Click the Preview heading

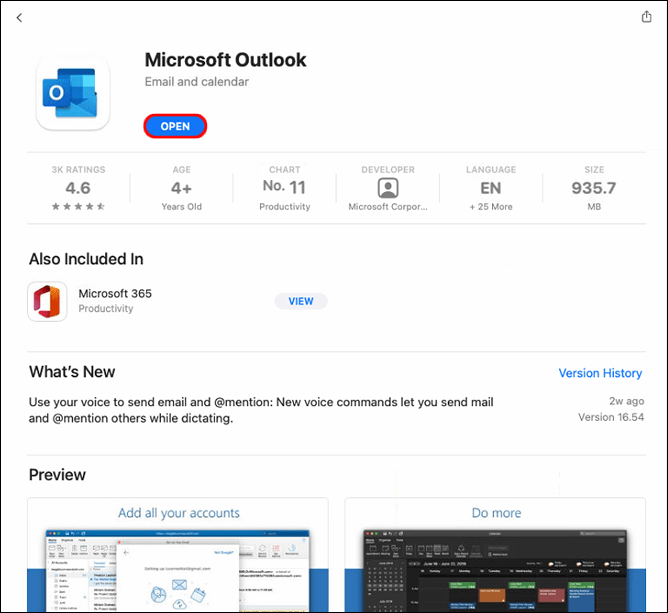click(58, 475)
